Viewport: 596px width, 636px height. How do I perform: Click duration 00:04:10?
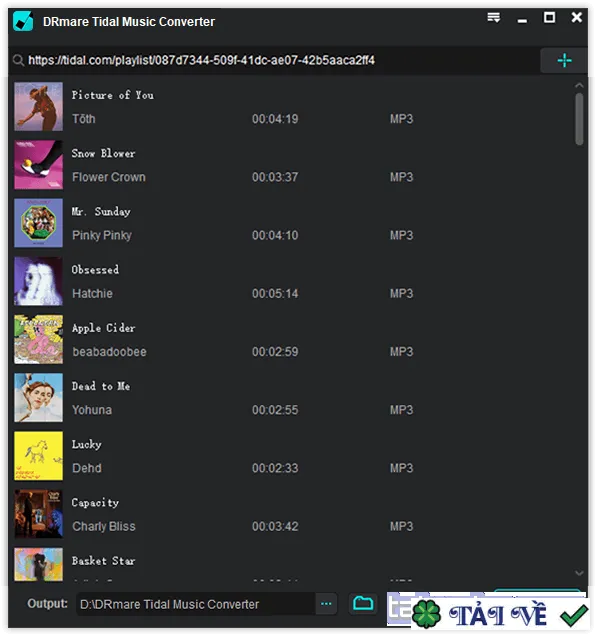tap(275, 235)
